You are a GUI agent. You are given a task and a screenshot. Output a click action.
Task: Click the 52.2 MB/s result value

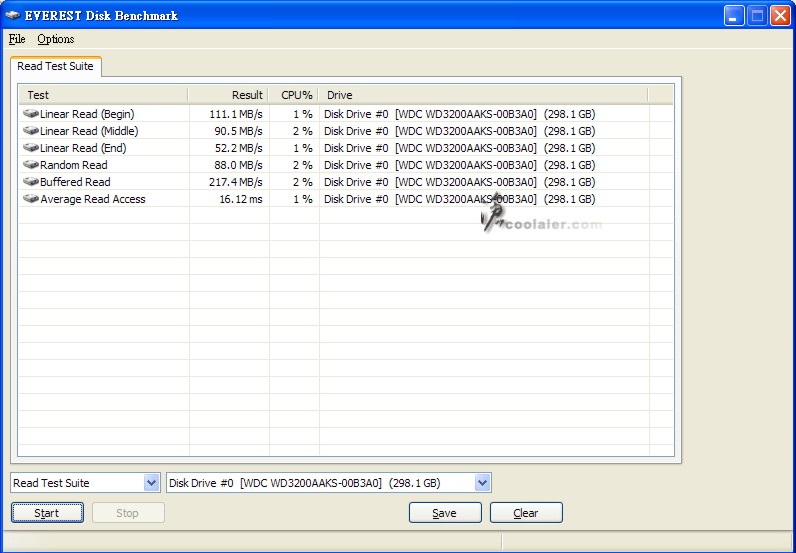tap(238, 148)
